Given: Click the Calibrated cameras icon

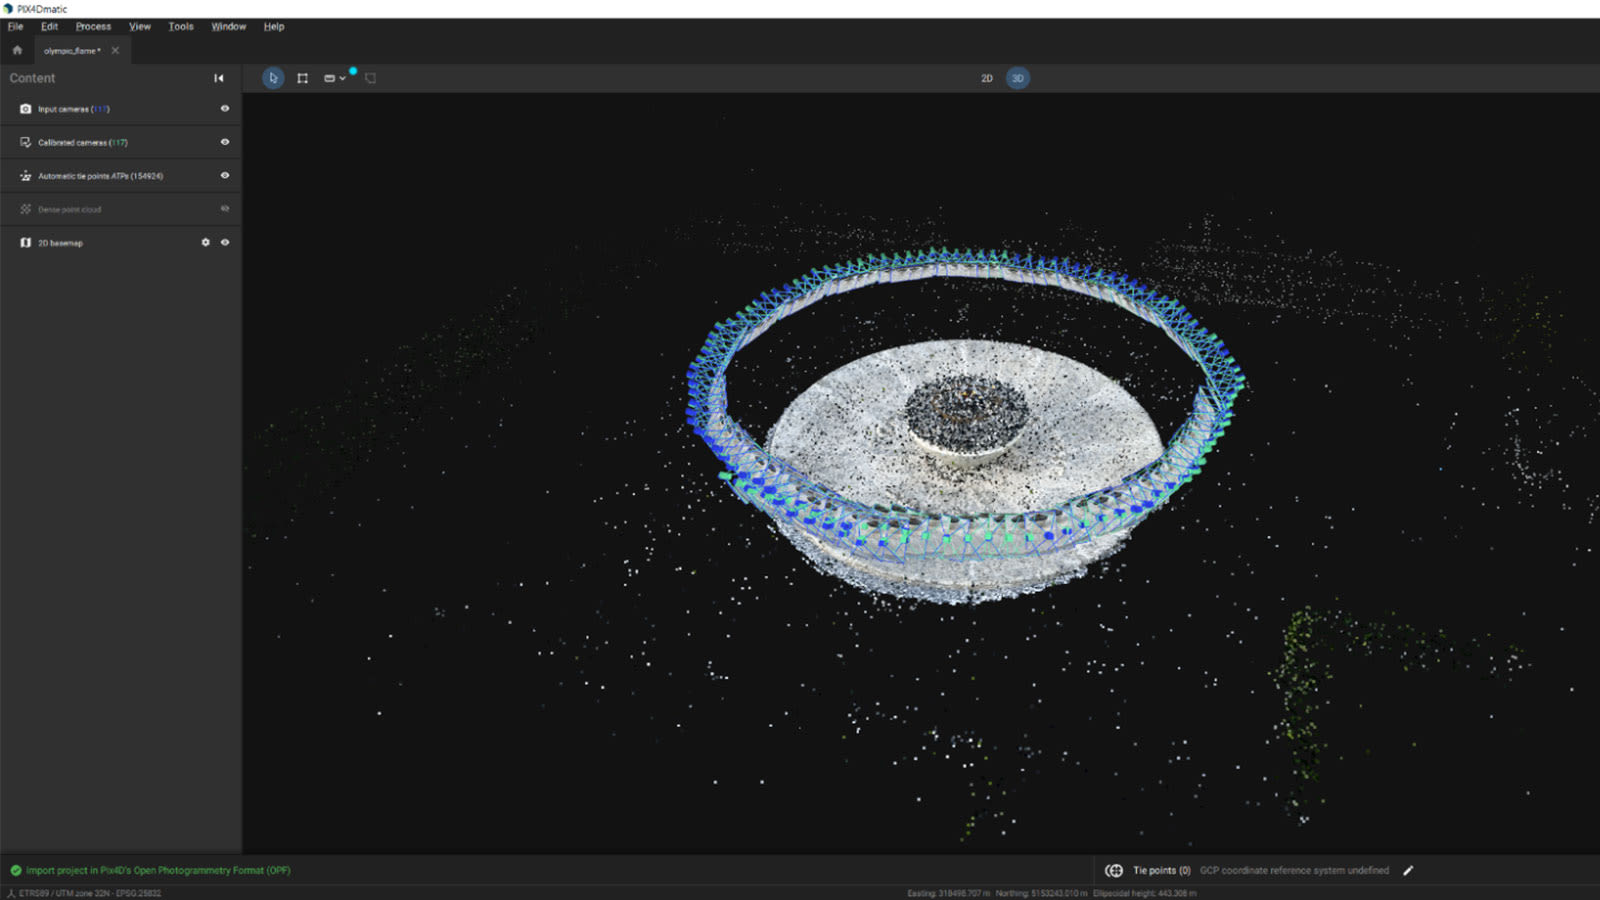Looking at the screenshot, I should coord(24,142).
